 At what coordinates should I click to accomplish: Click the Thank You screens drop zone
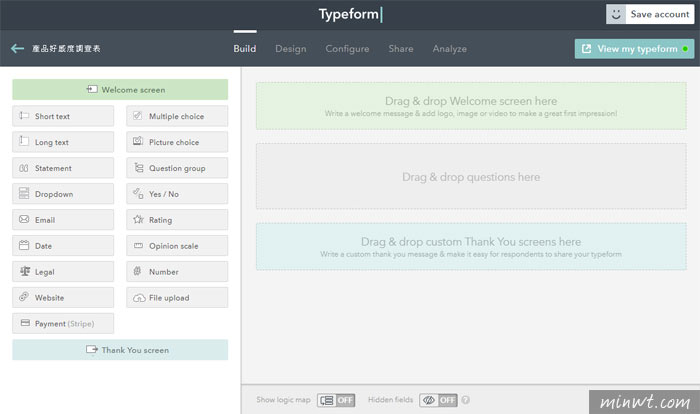point(471,247)
